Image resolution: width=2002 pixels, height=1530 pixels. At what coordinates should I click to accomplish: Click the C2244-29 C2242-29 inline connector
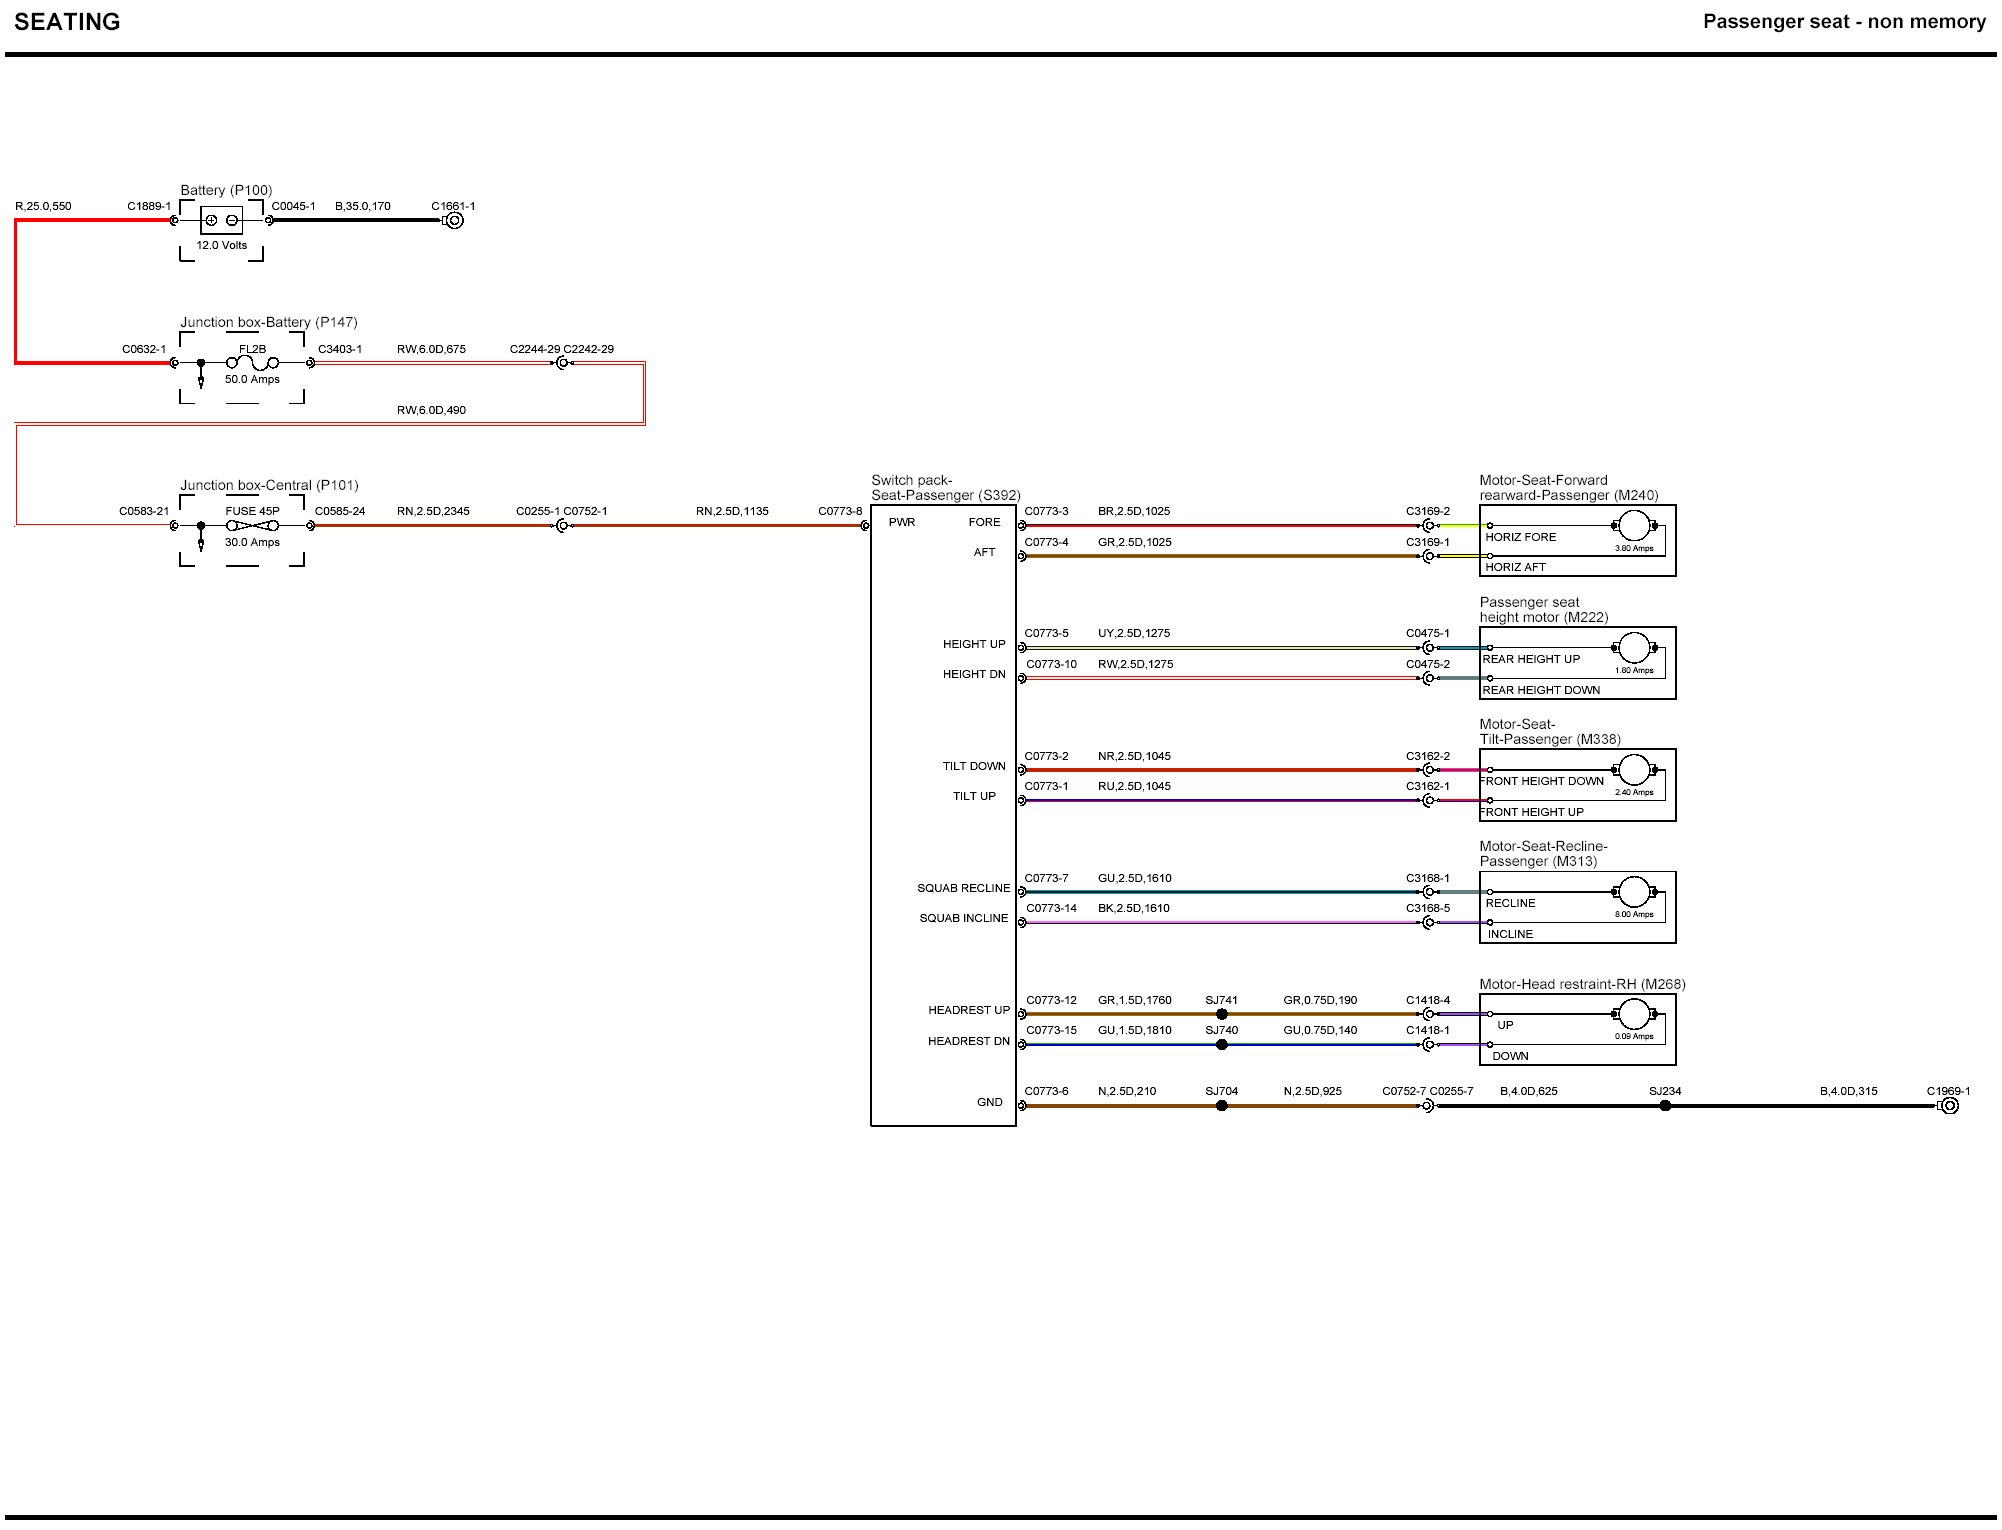click(562, 363)
